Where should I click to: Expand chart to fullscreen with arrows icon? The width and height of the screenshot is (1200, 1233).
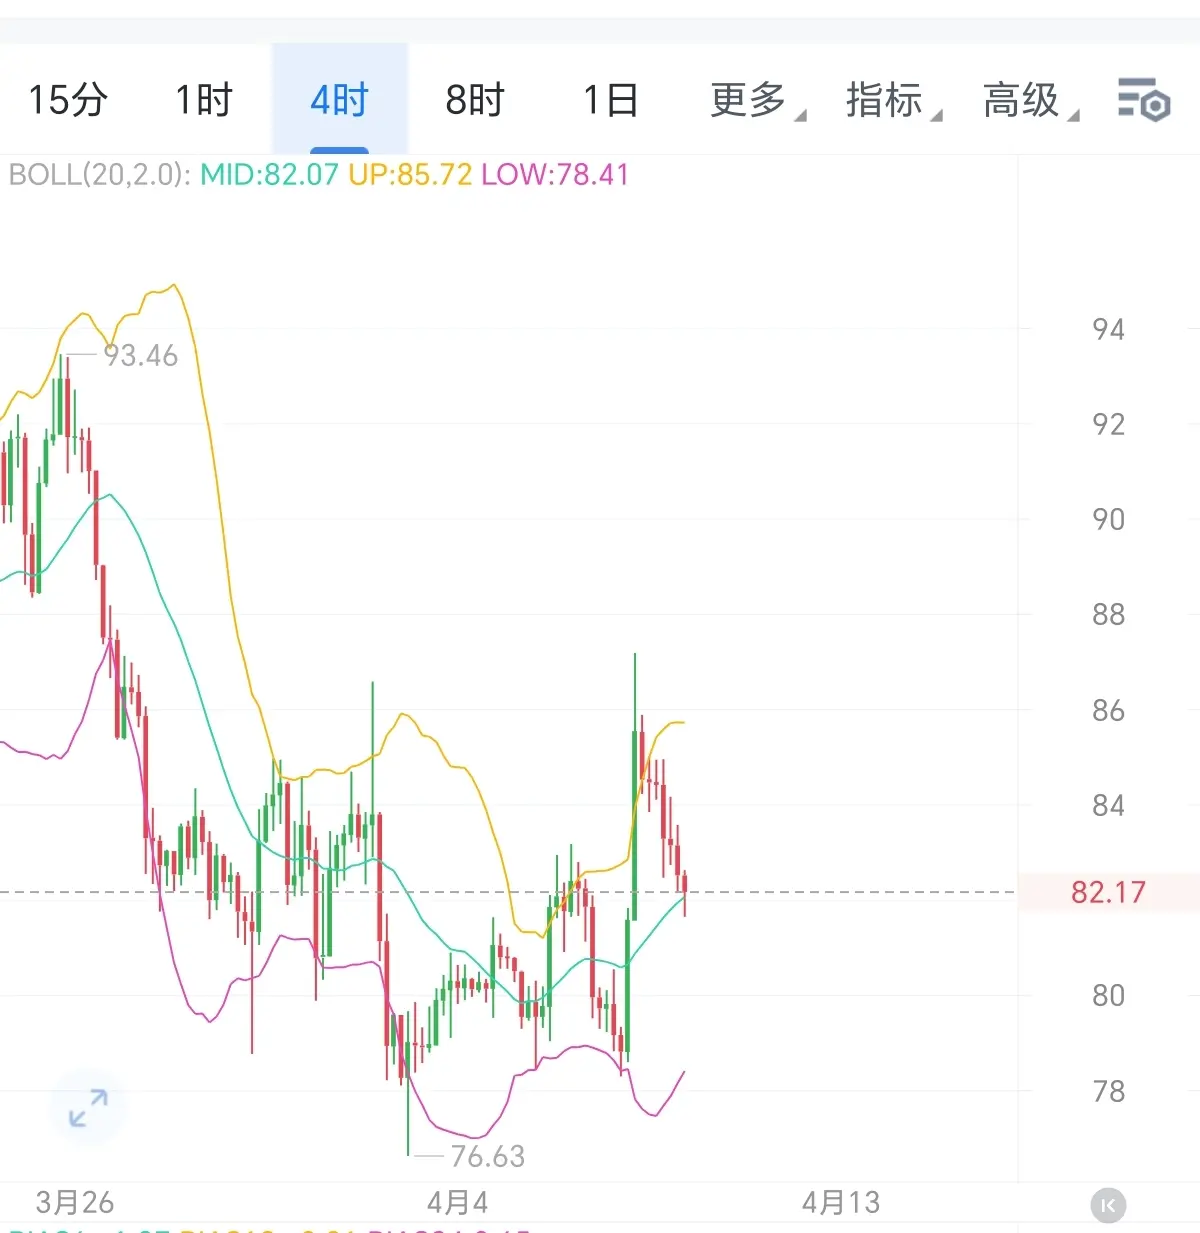pyautogui.click(x=88, y=1107)
